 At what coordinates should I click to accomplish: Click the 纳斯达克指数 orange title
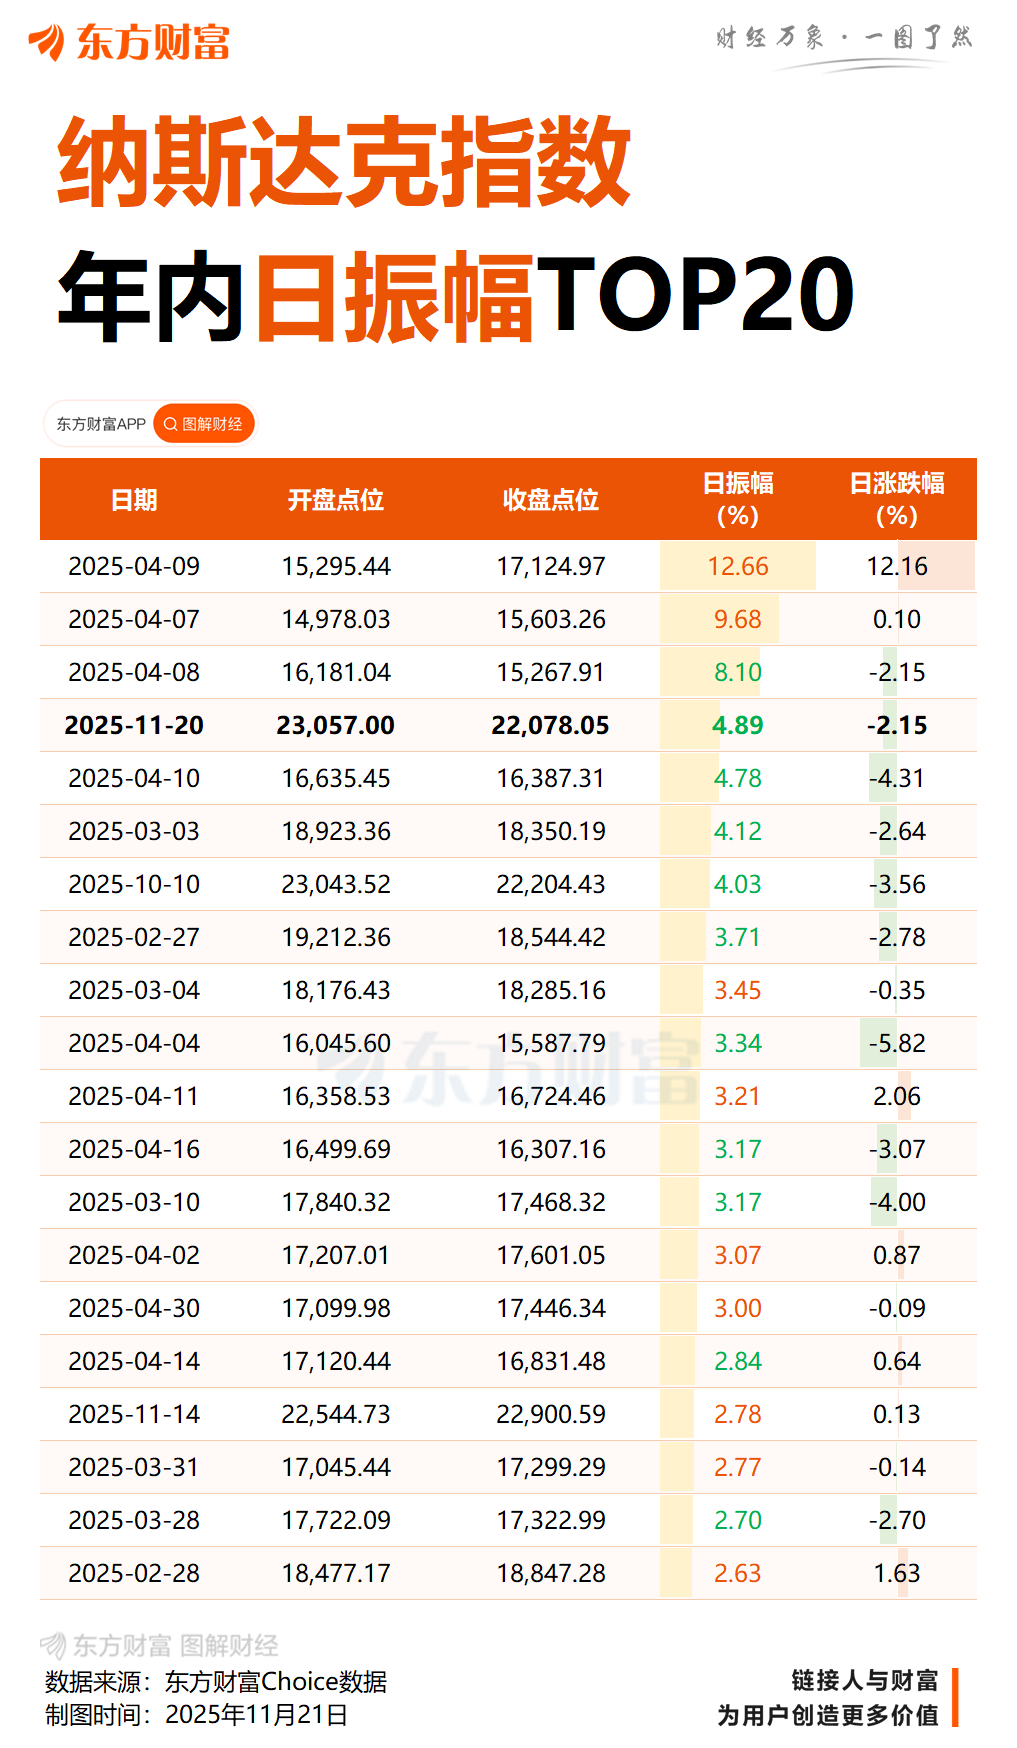(x=343, y=162)
